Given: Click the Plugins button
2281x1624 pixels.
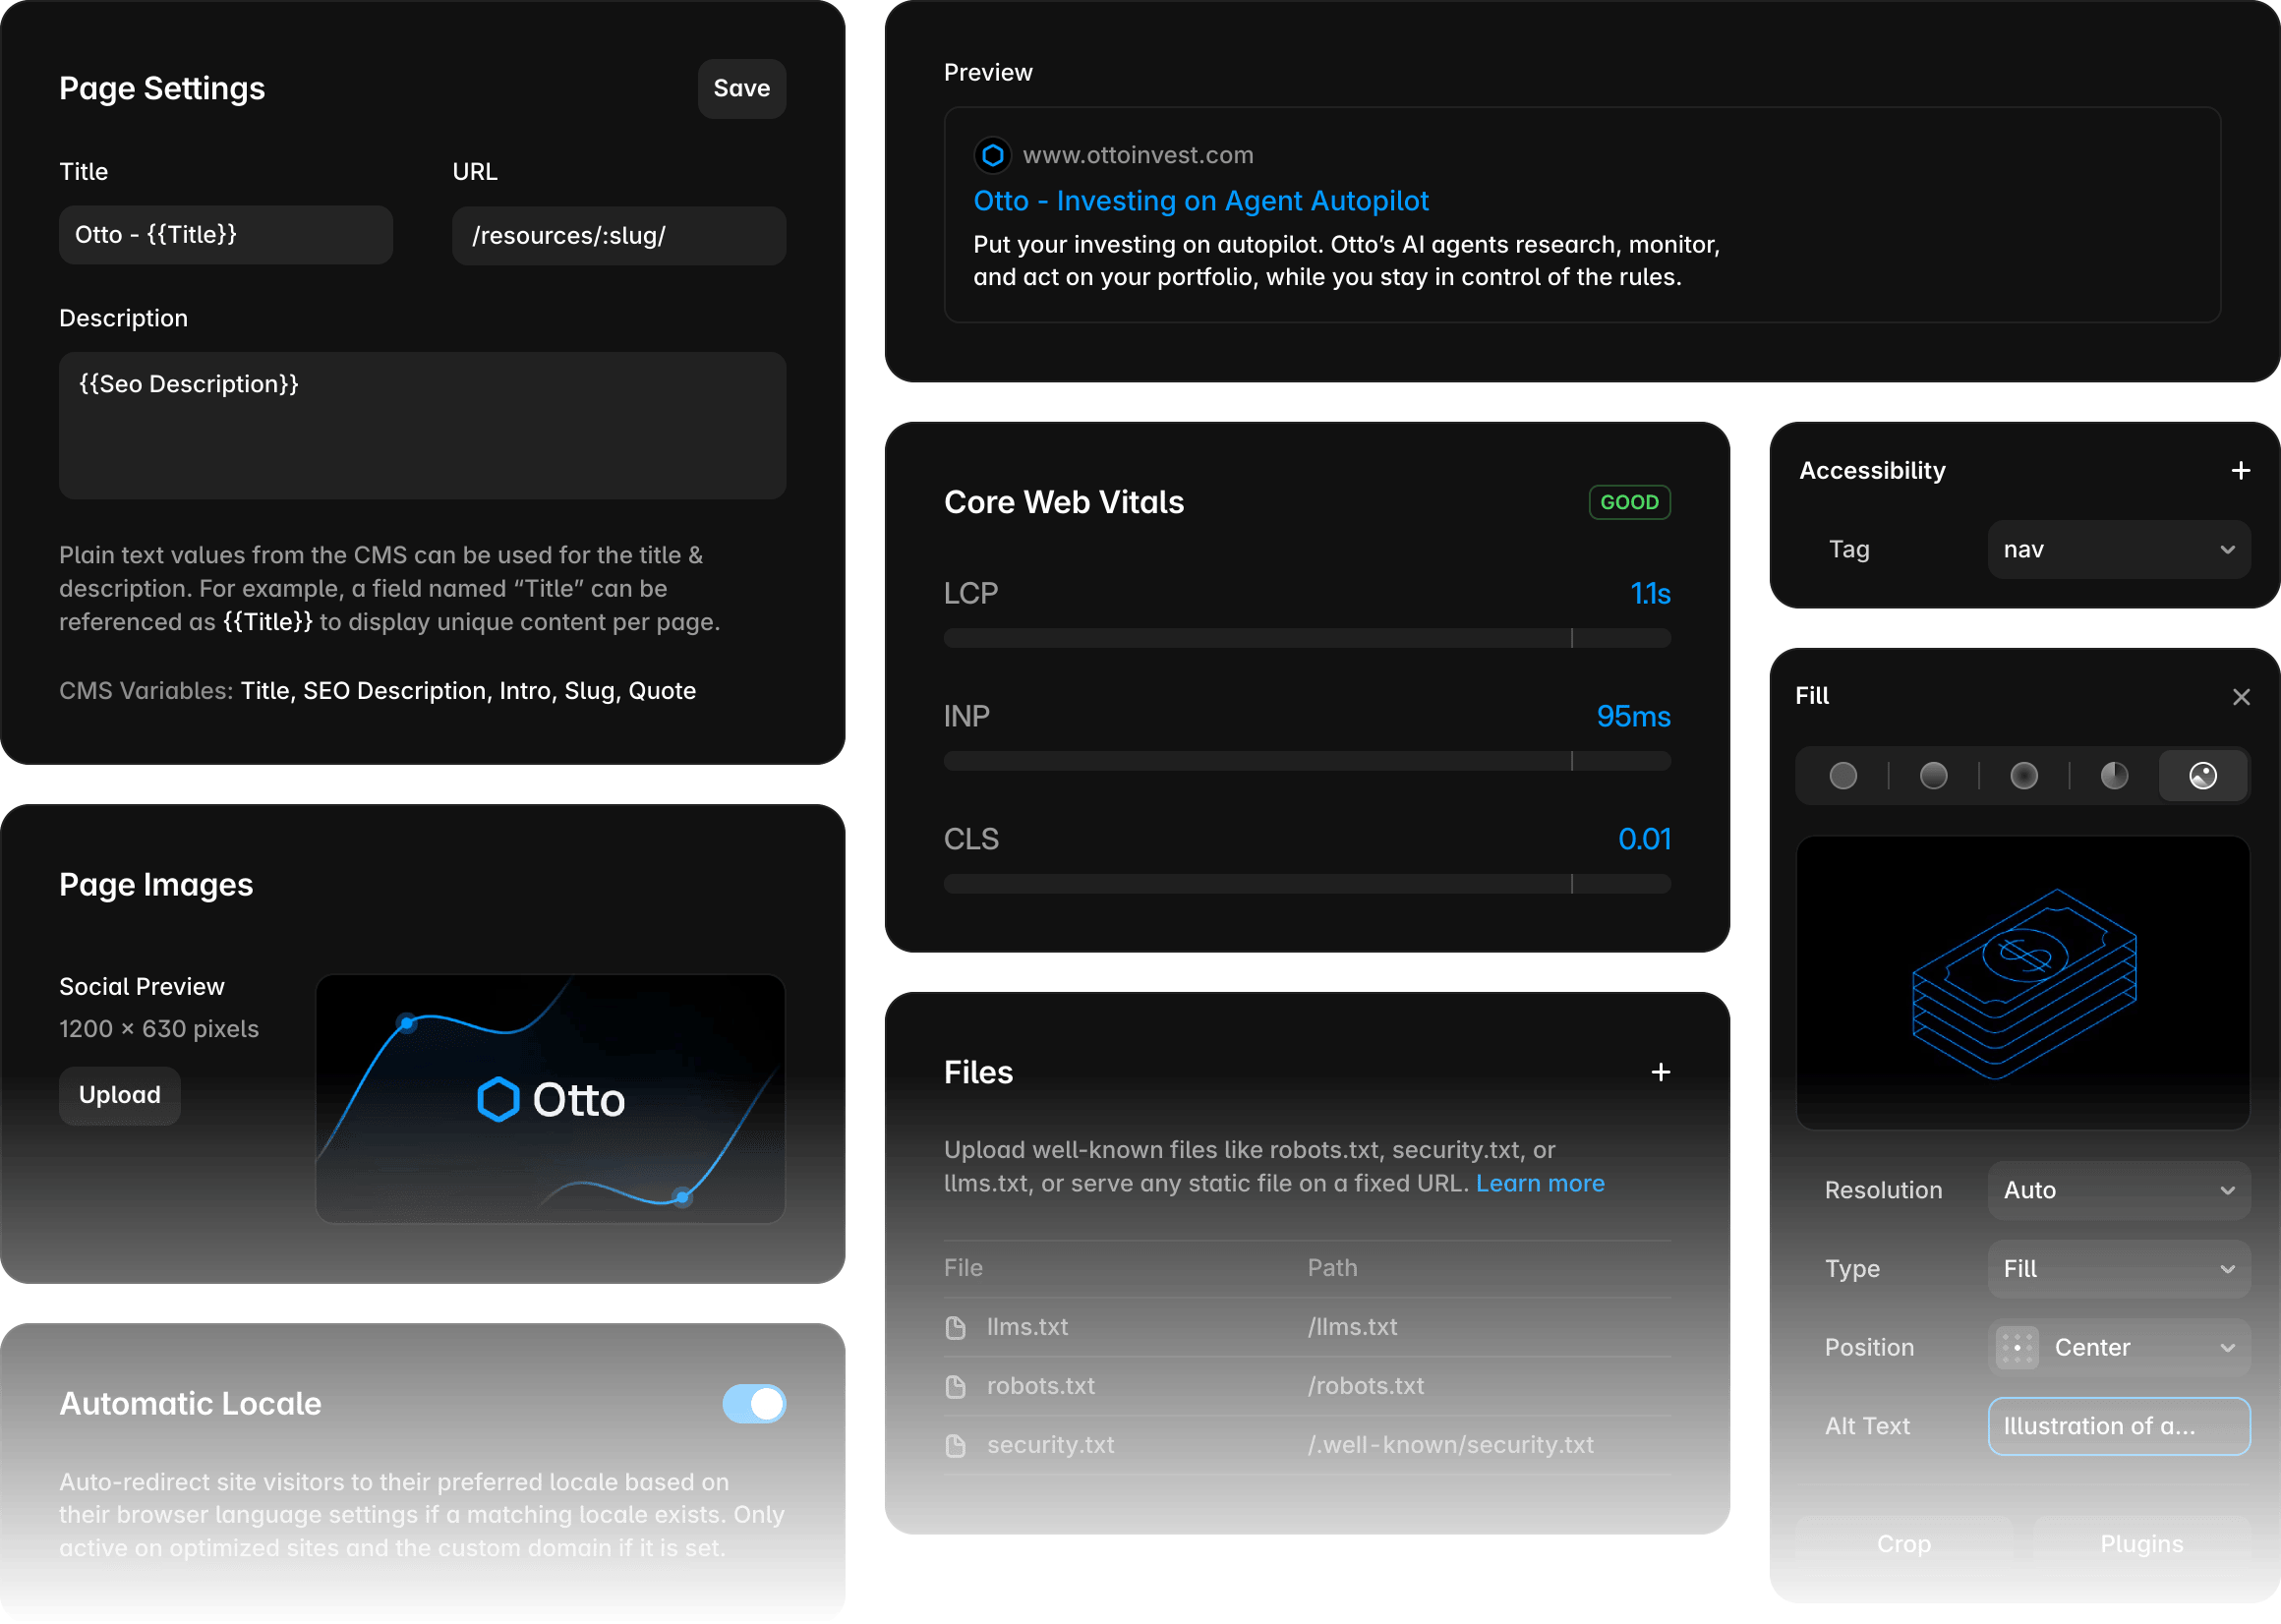Looking at the screenshot, I should pyautogui.click(x=2141, y=1544).
